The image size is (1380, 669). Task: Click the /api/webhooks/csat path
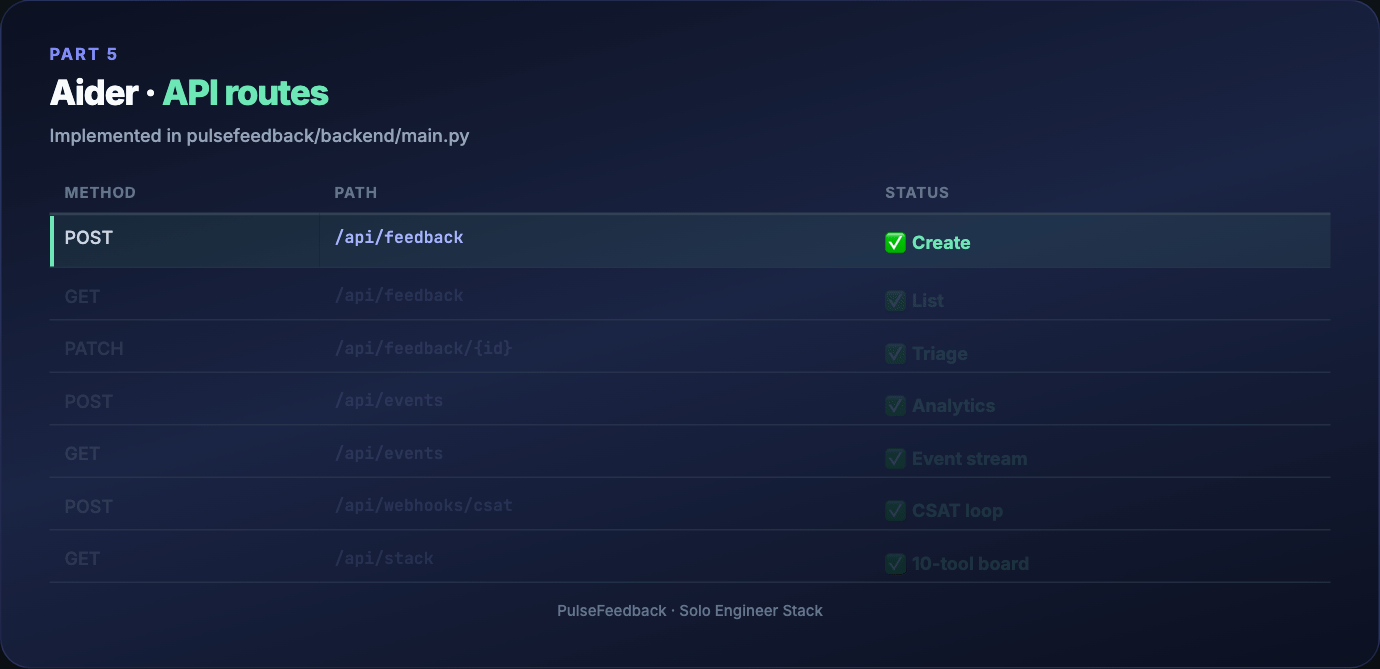[424, 506]
